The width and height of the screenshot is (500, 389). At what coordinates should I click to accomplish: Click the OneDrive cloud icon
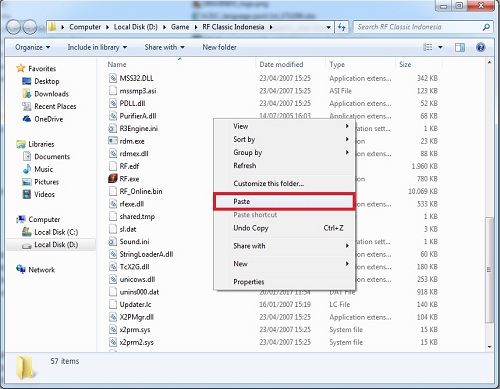click(27, 119)
